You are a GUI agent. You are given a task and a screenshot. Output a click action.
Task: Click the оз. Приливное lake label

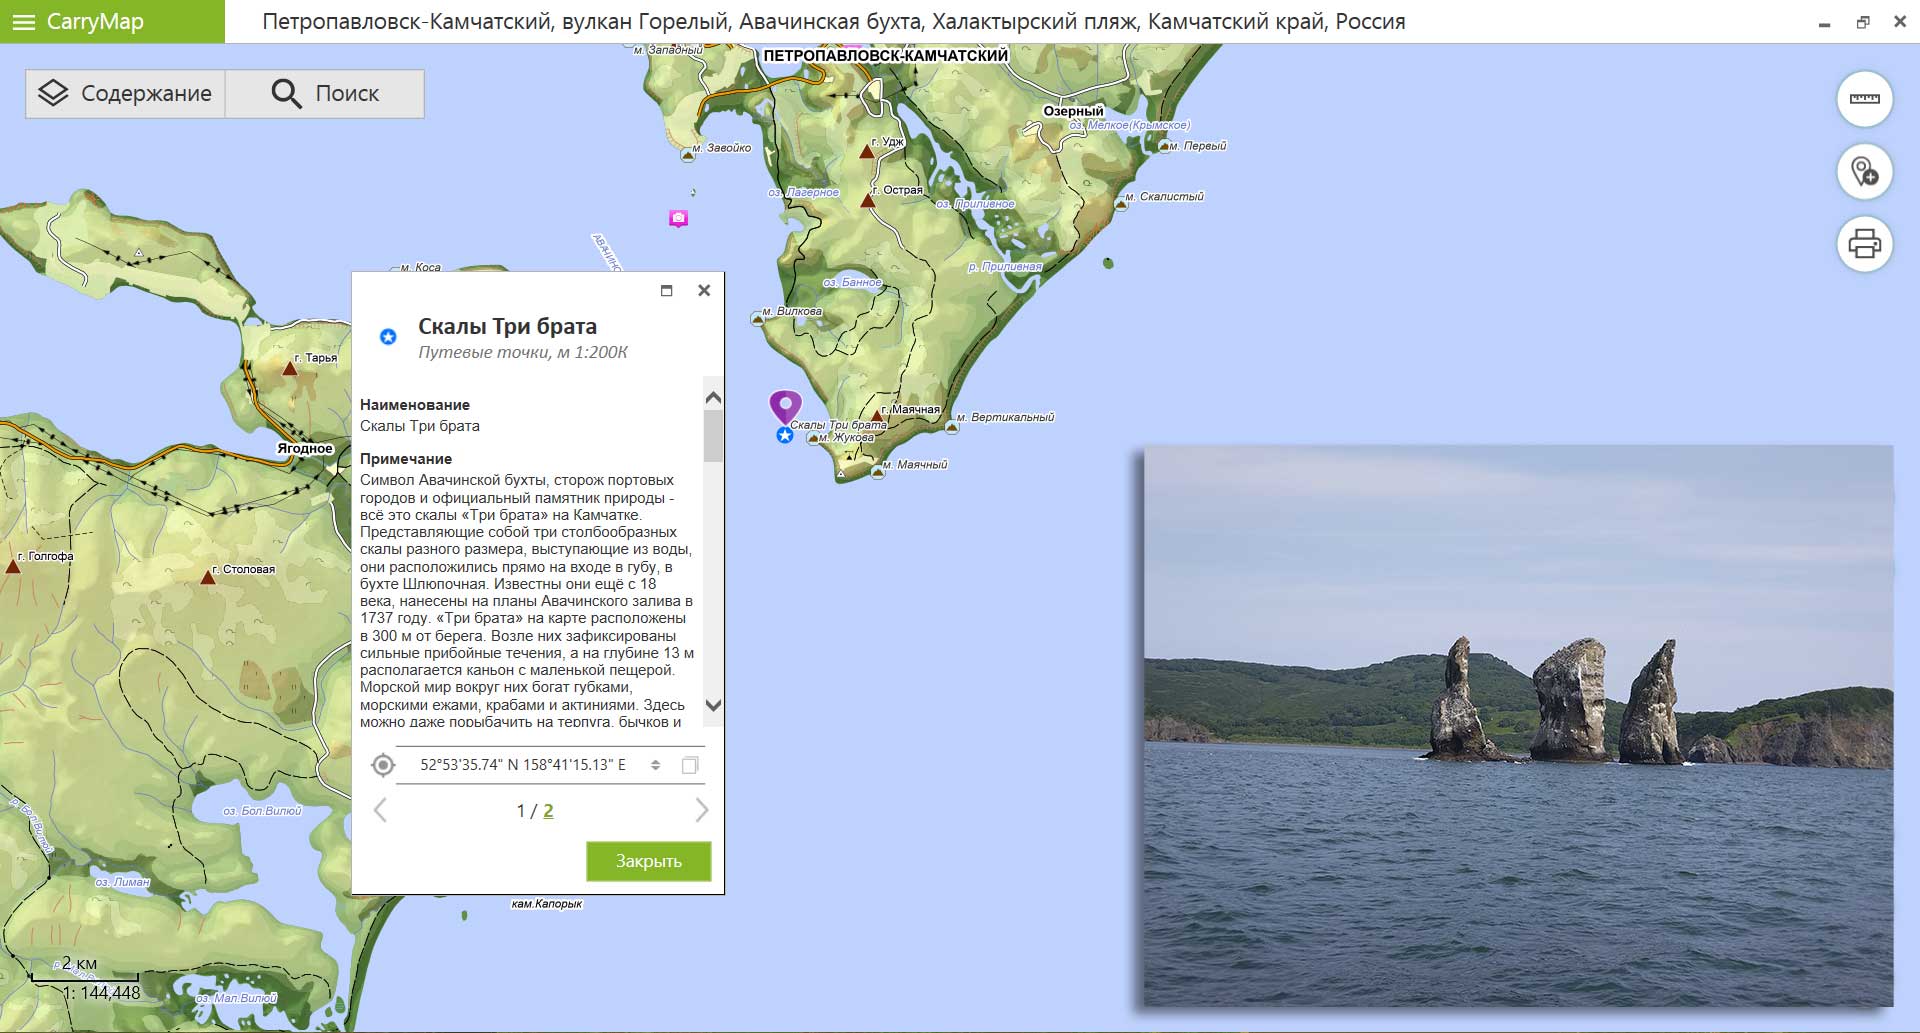tap(976, 204)
